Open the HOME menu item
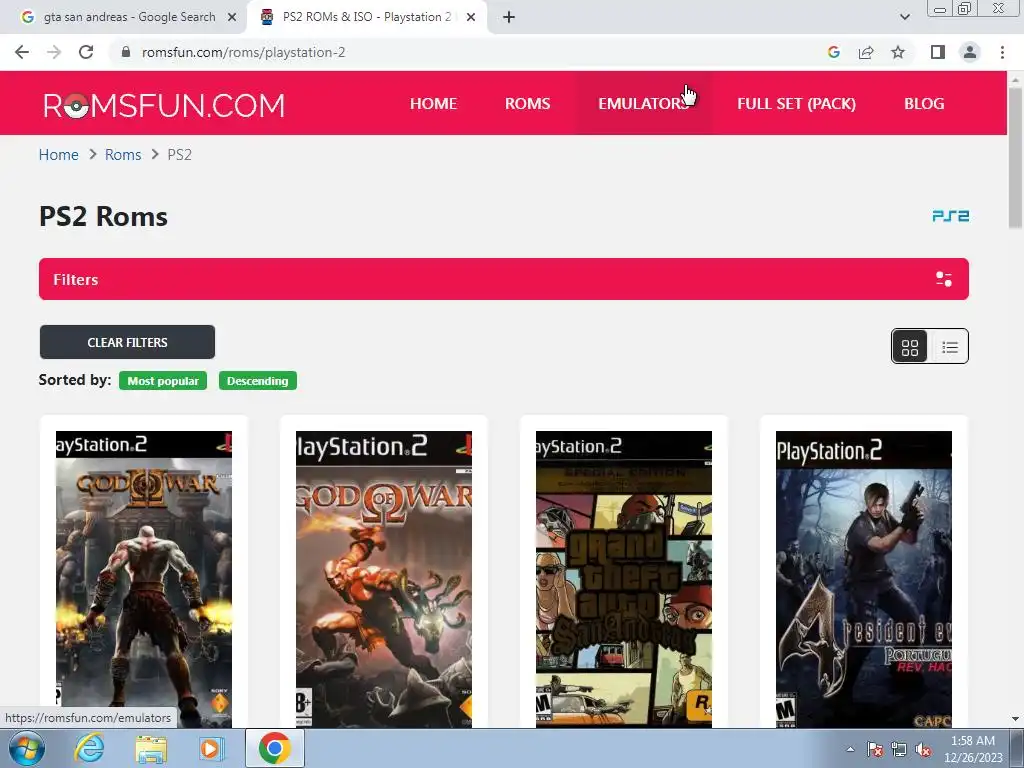Image resolution: width=1024 pixels, height=768 pixels. point(433,103)
